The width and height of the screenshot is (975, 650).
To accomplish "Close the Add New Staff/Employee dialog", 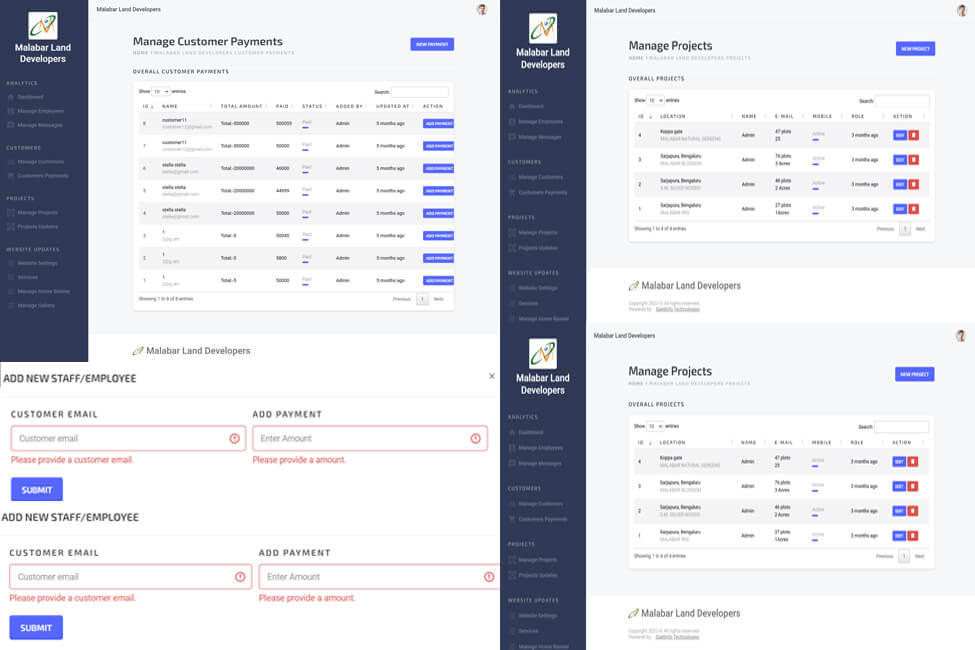I will [x=491, y=376].
